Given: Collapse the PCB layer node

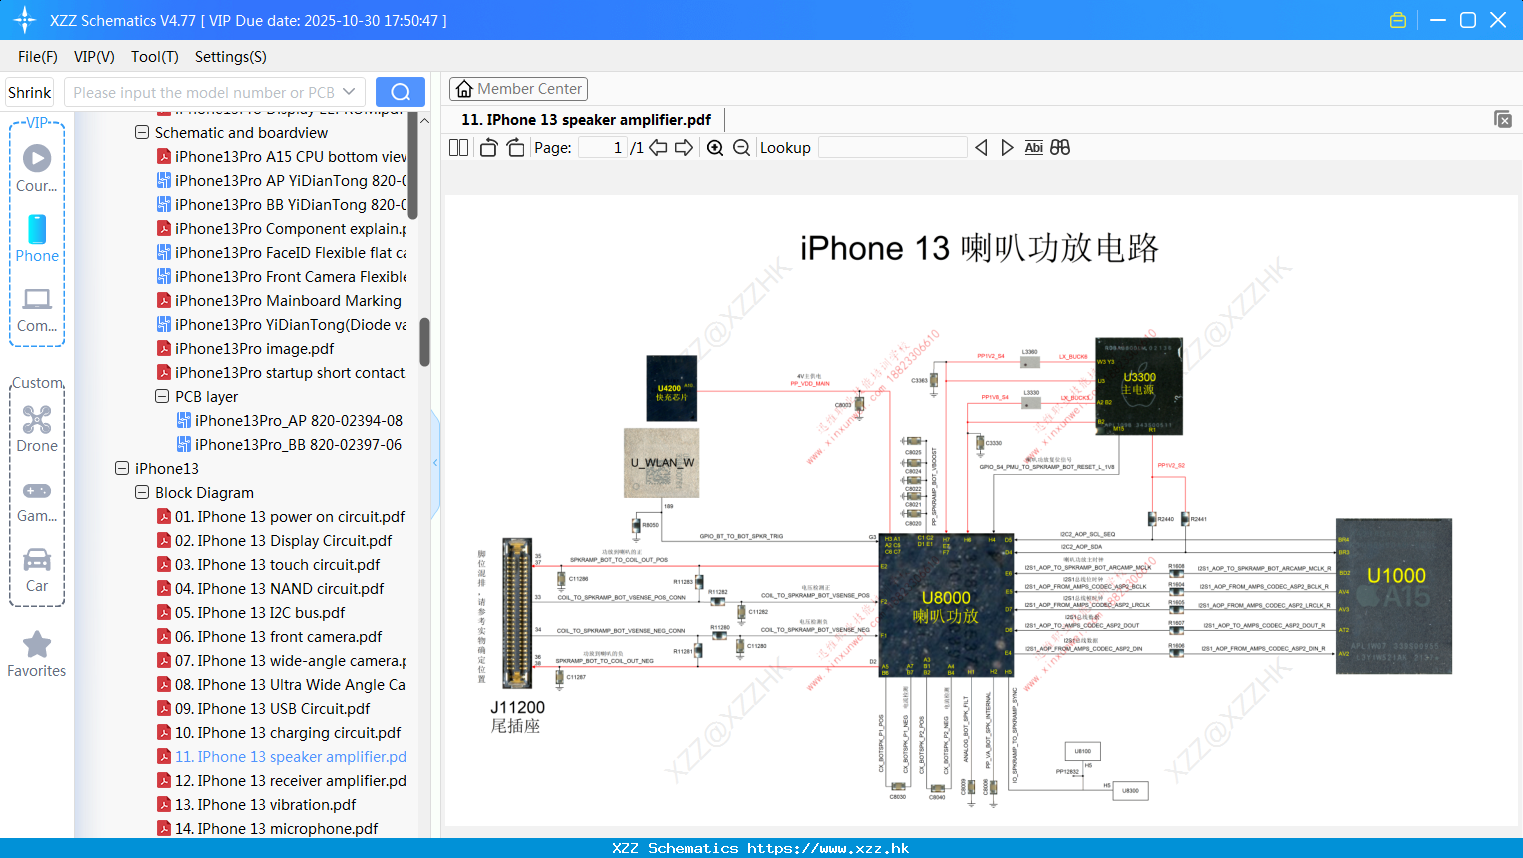Looking at the screenshot, I should pyautogui.click(x=162, y=396).
